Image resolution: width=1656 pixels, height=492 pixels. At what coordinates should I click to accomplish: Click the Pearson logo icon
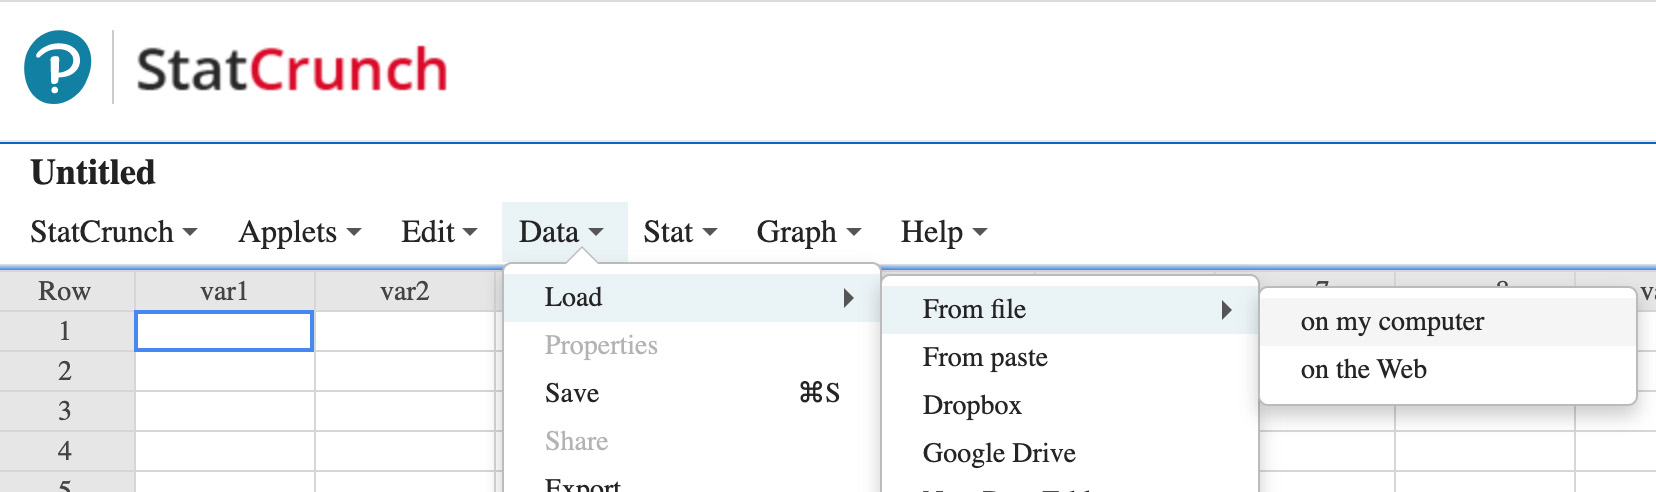(57, 67)
